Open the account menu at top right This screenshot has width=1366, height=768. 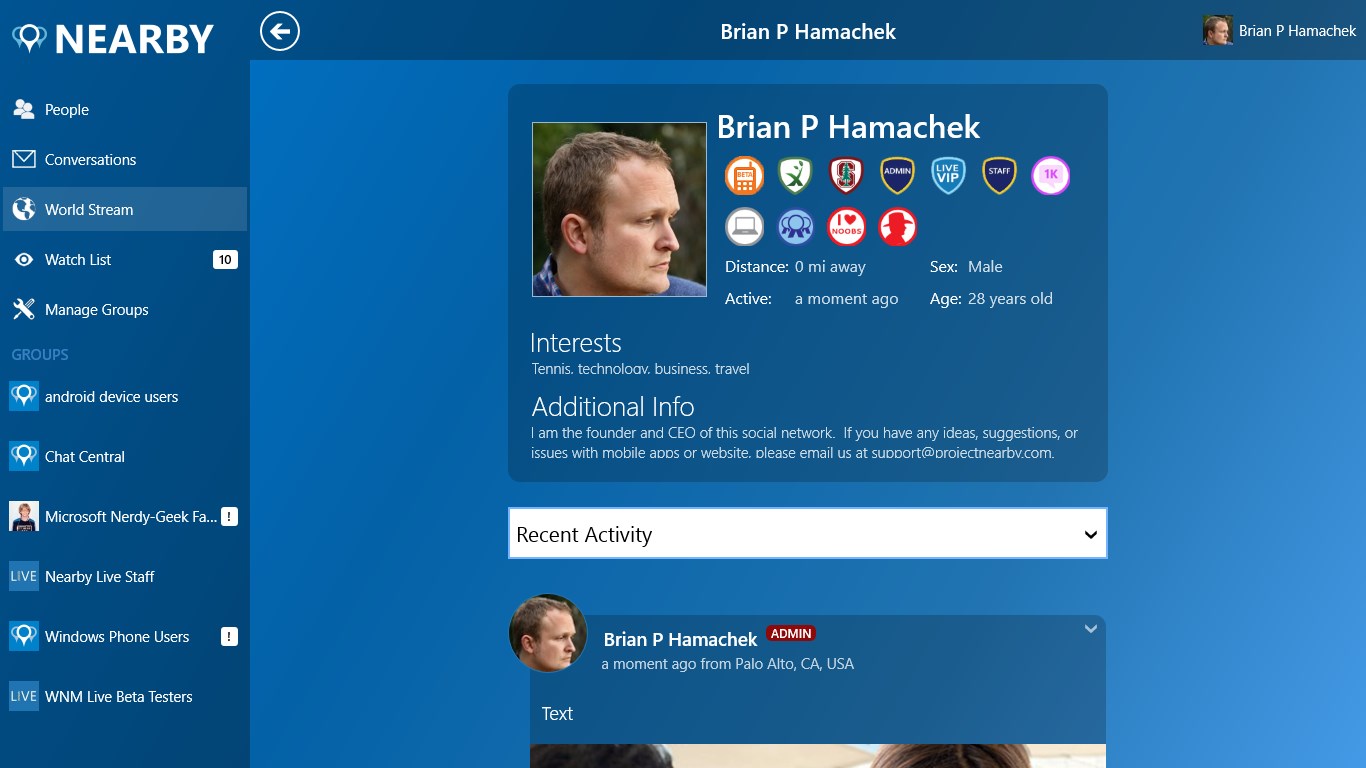1280,31
